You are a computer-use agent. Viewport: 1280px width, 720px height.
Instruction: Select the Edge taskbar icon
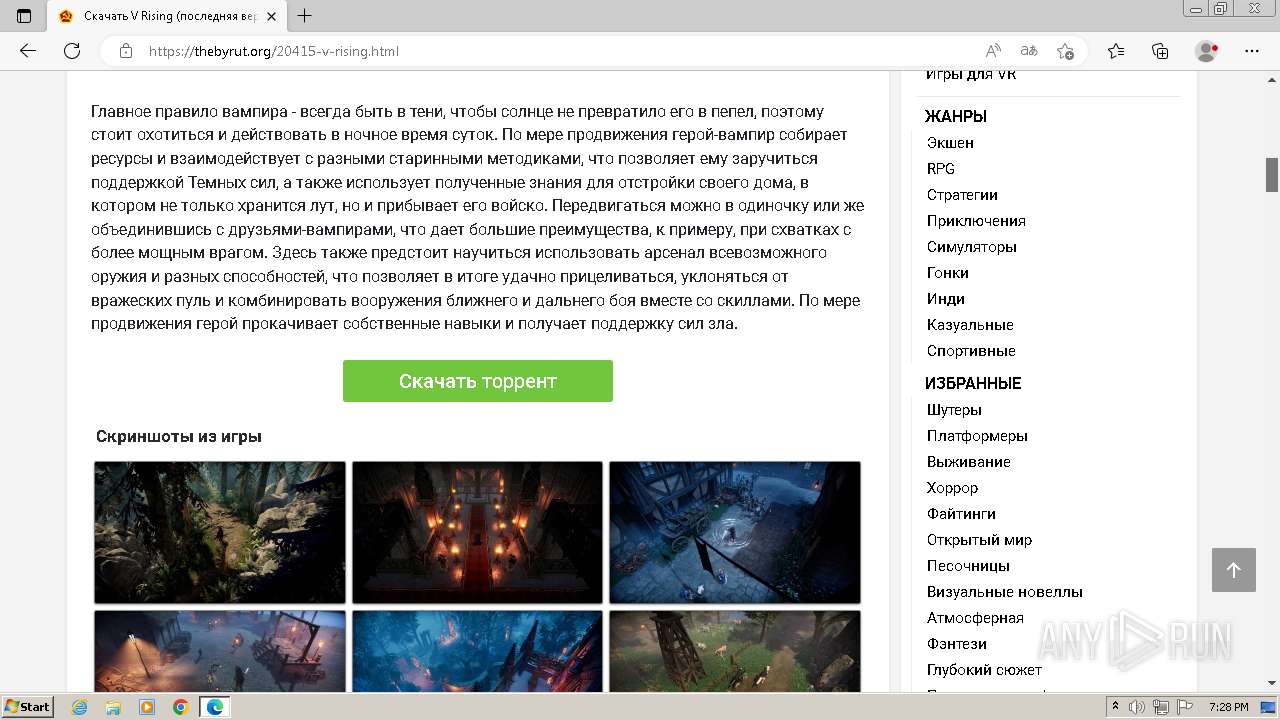pos(214,707)
